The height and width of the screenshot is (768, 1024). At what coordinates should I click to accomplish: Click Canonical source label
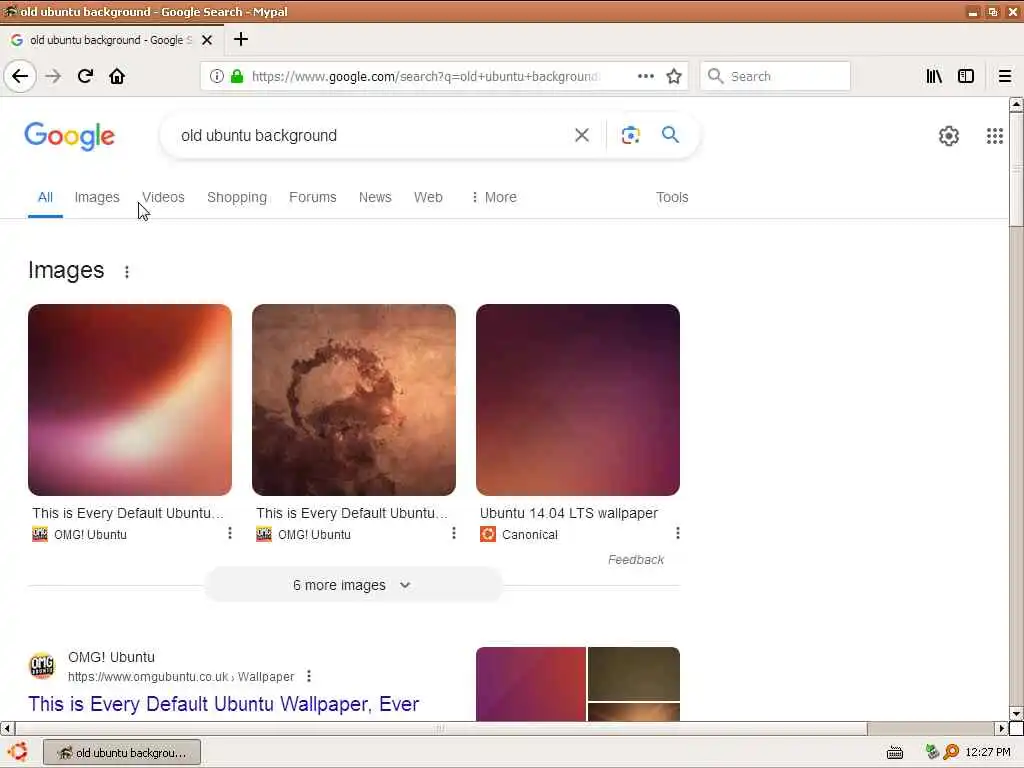coord(530,535)
